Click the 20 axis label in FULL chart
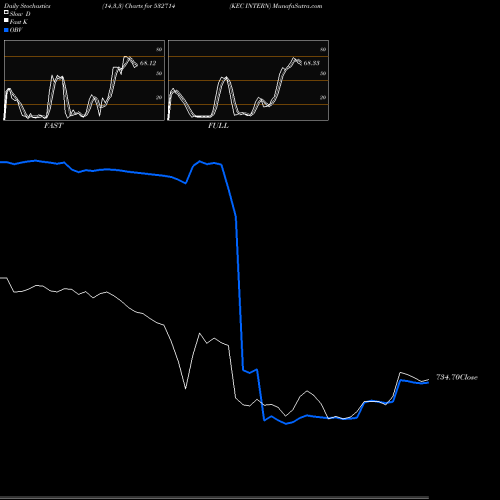 (323, 97)
